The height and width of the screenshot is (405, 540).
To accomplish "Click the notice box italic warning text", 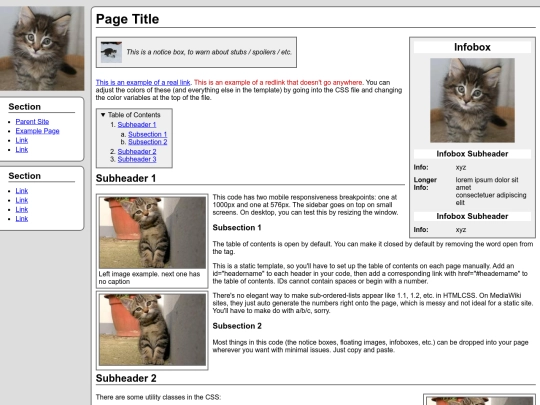I will click(209, 52).
